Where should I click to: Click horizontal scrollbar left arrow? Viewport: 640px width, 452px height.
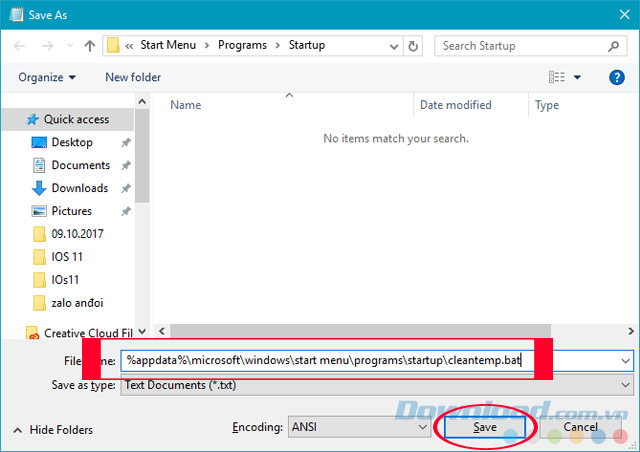[162, 331]
